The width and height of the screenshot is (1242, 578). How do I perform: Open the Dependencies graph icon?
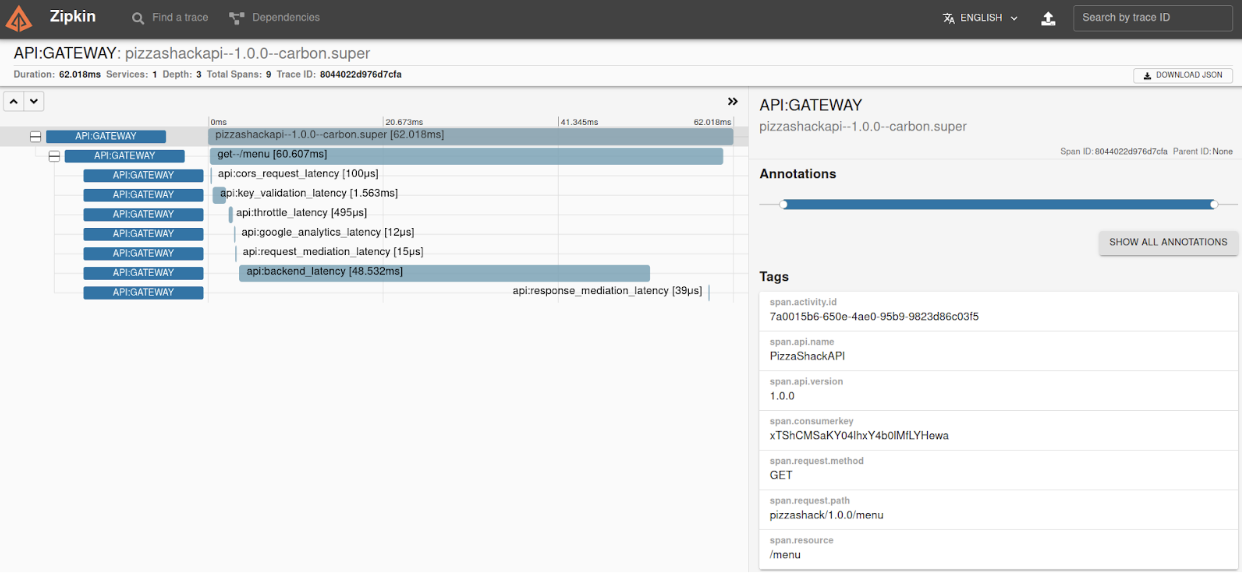coord(237,16)
